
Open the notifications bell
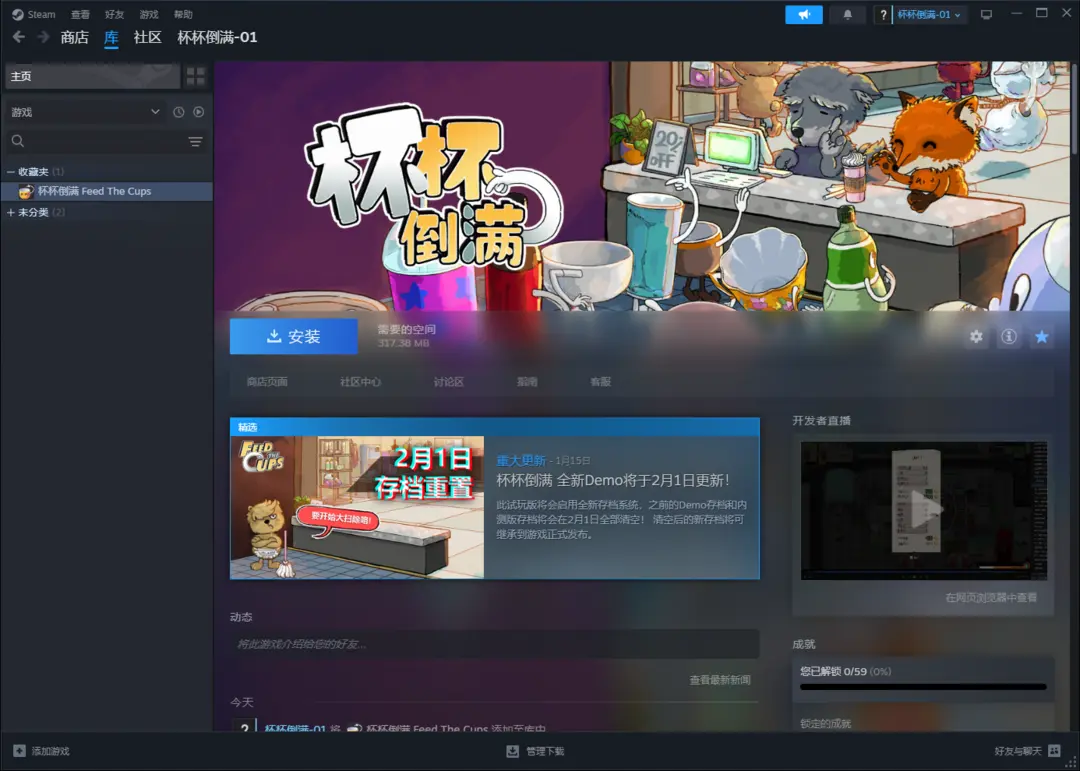point(847,15)
